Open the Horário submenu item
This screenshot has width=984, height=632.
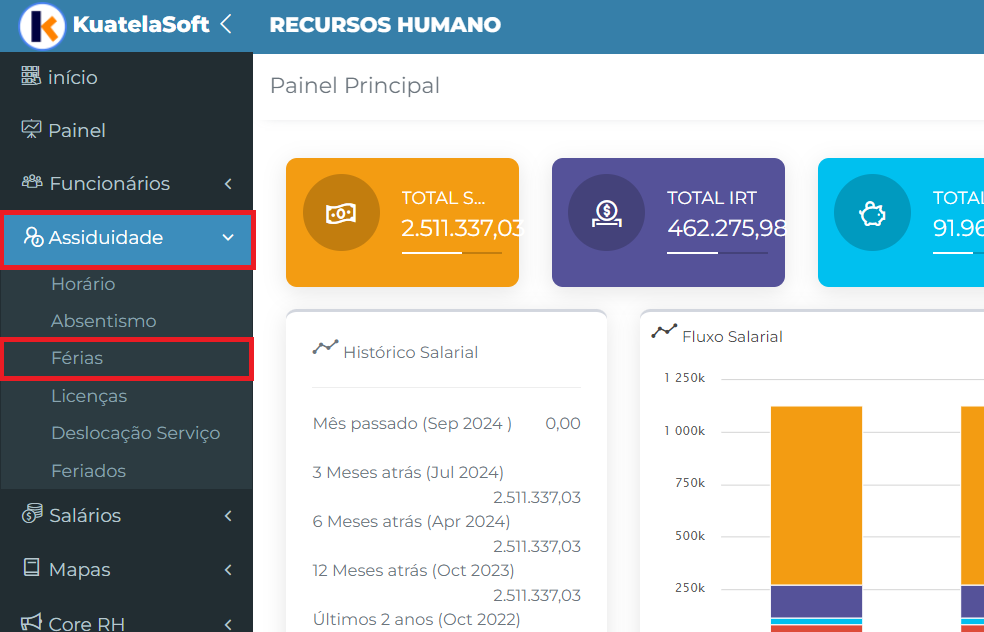[x=83, y=284]
